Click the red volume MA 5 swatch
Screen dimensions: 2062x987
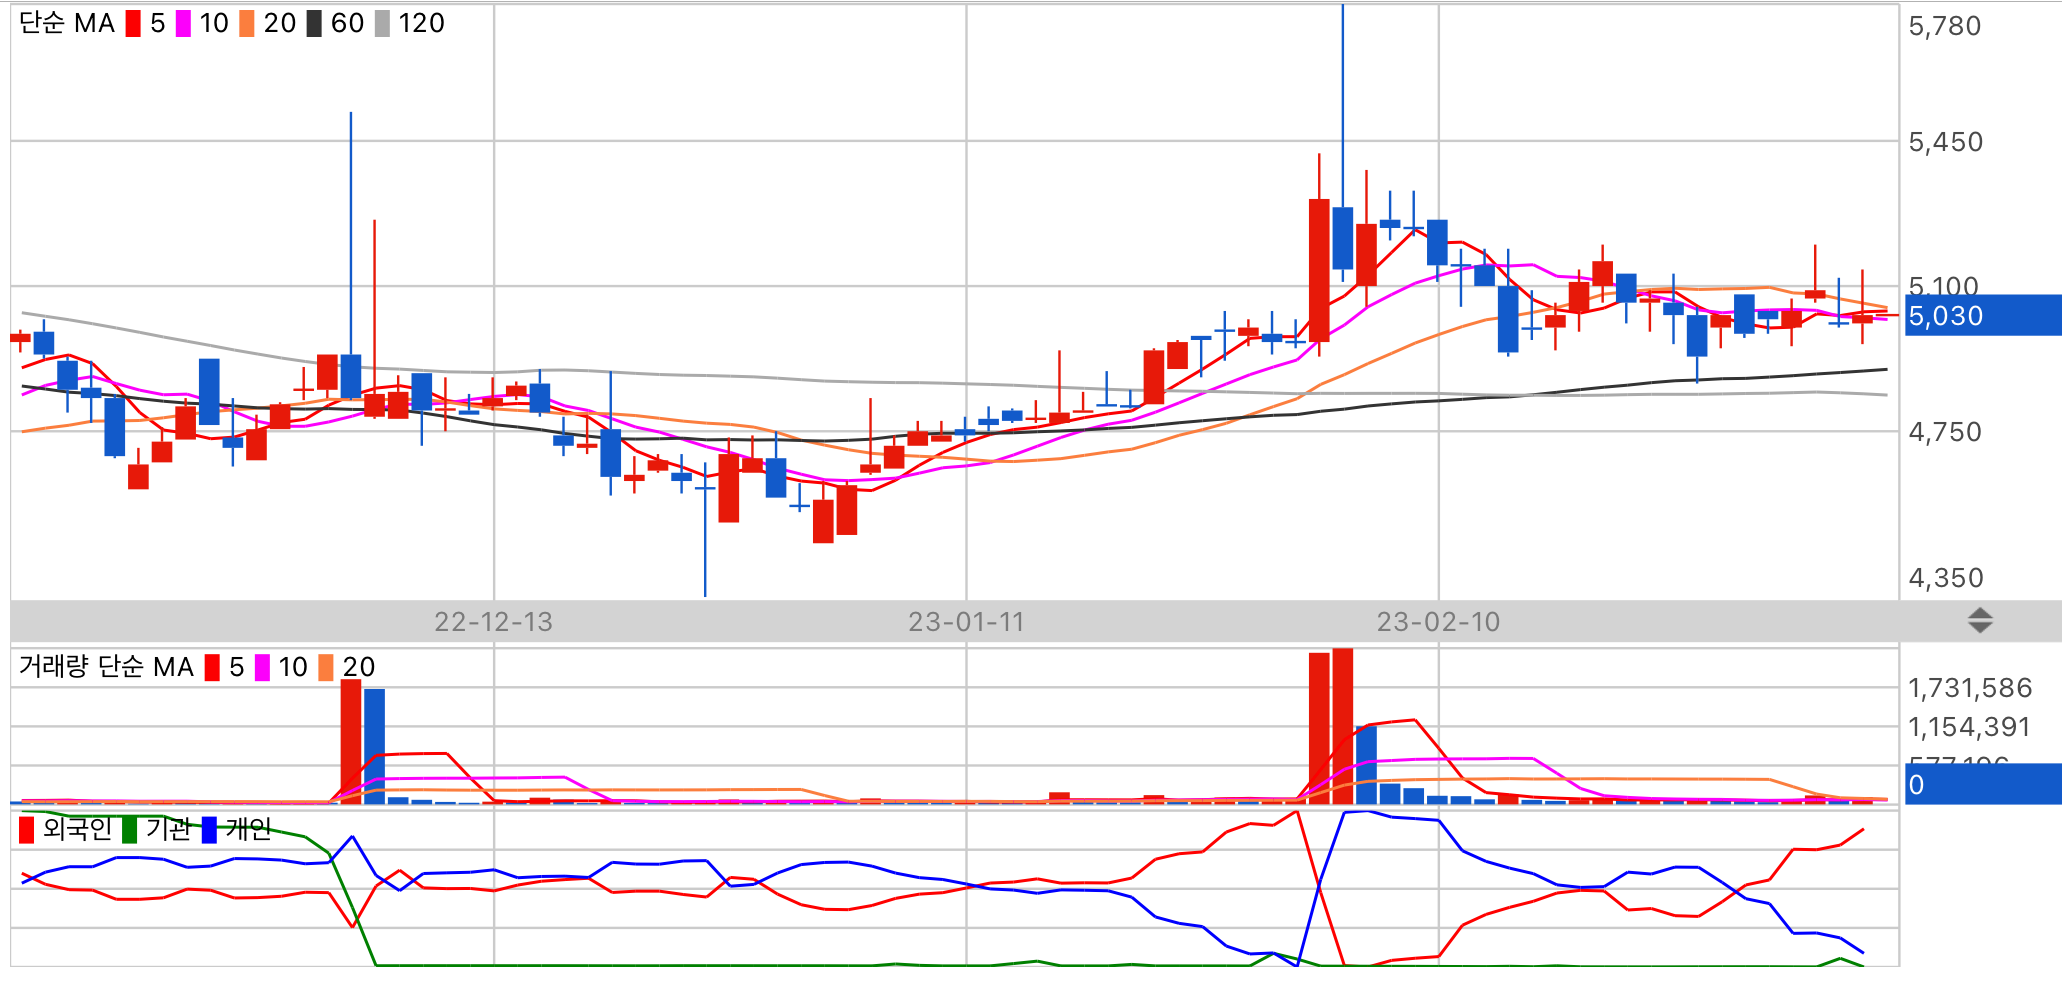[x=212, y=667]
